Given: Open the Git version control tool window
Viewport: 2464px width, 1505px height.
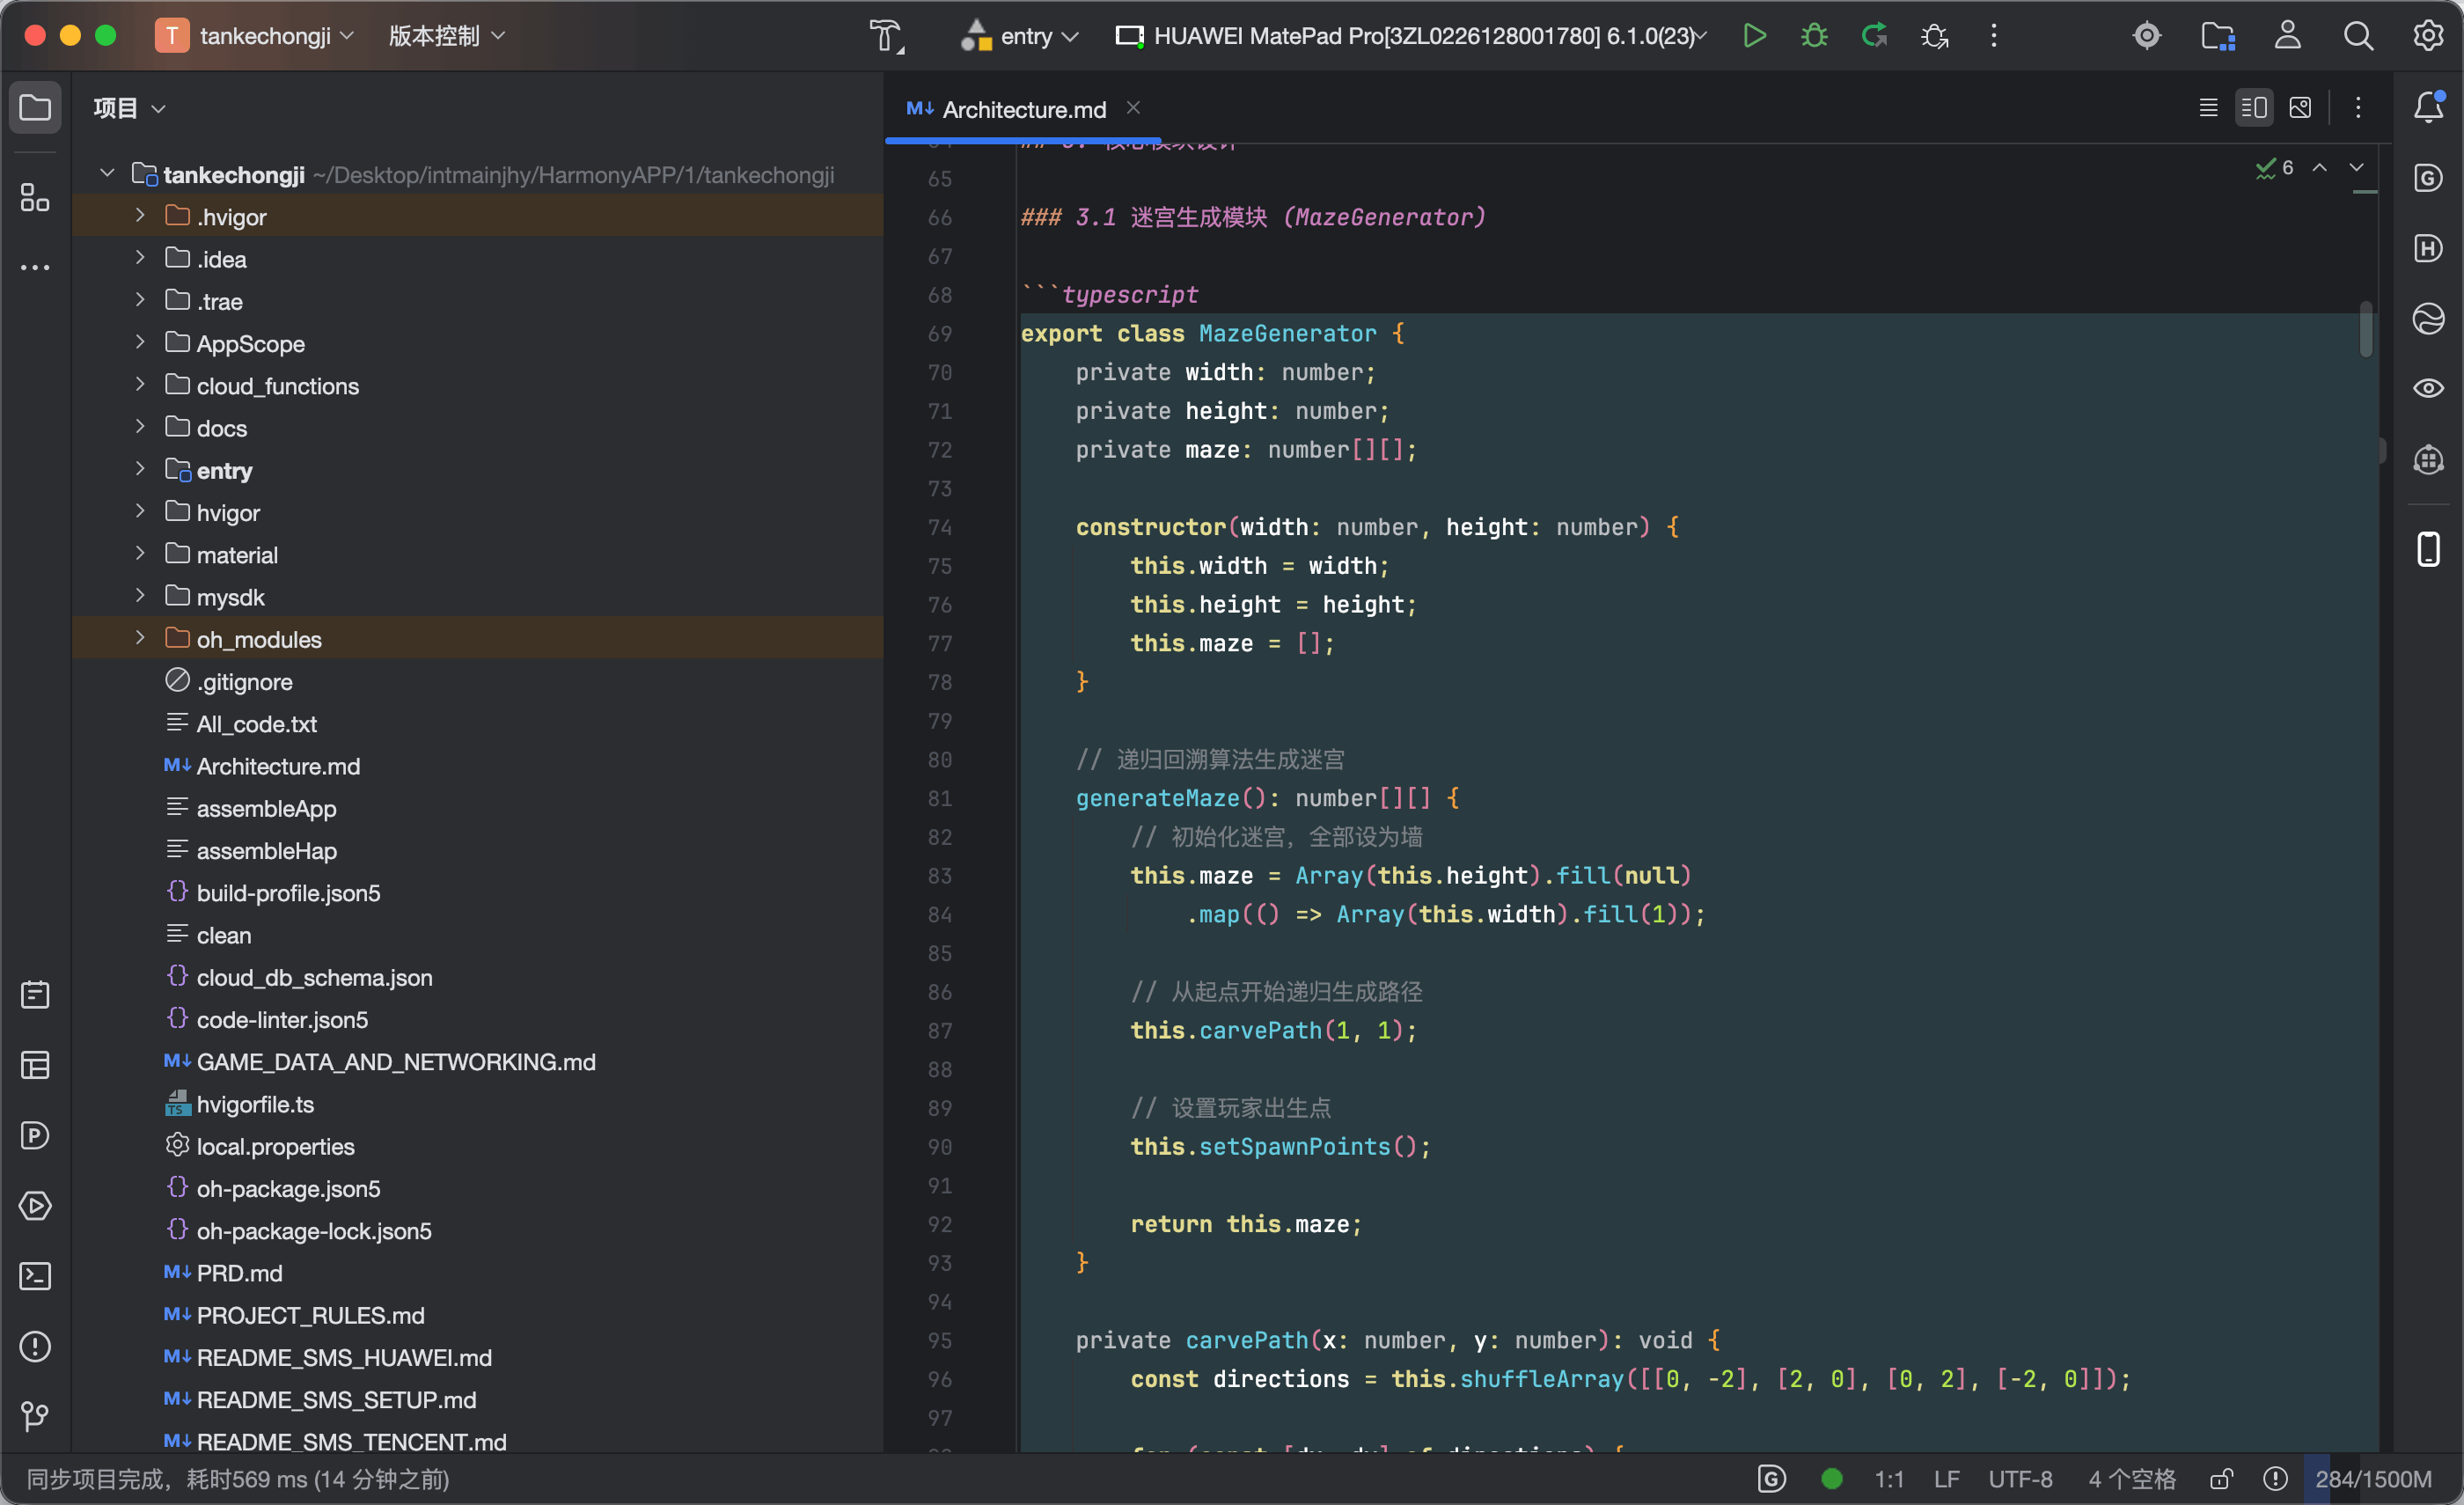Looking at the screenshot, I should click(x=35, y=1416).
